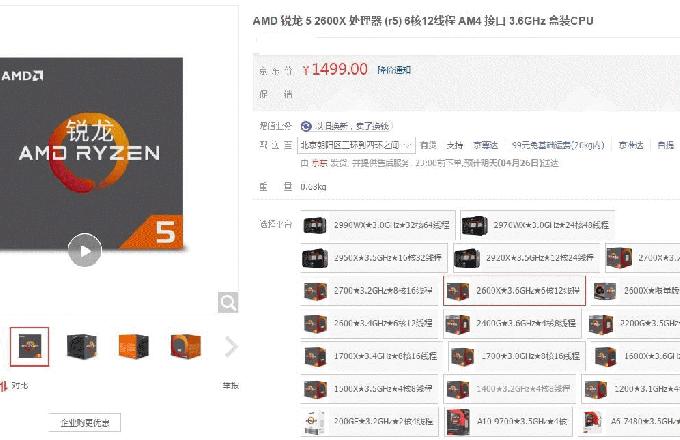This screenshot has height=440, width=680.
Task: Select the black box thumbnail
Action: point(82,347)
